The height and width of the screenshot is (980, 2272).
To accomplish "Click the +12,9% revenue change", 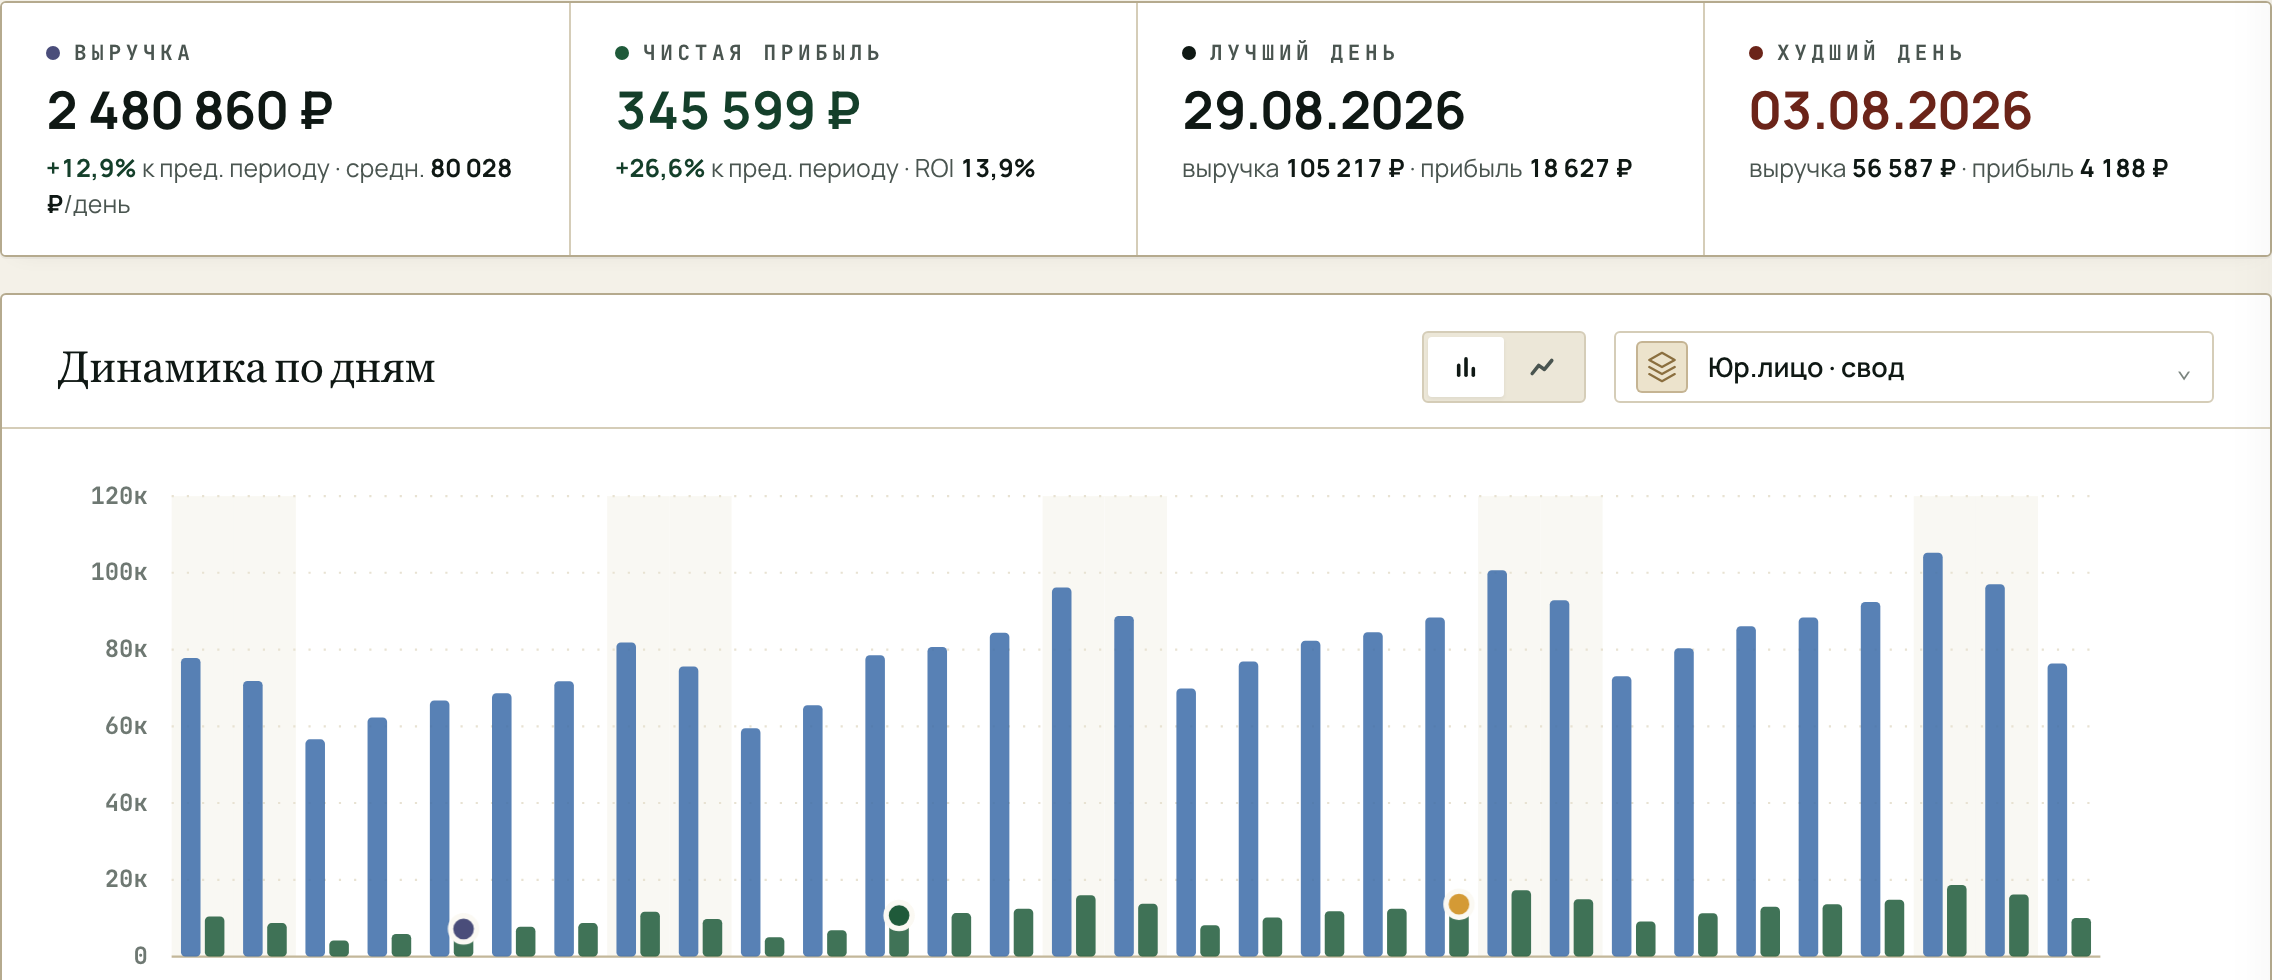I will click(91, 168).
